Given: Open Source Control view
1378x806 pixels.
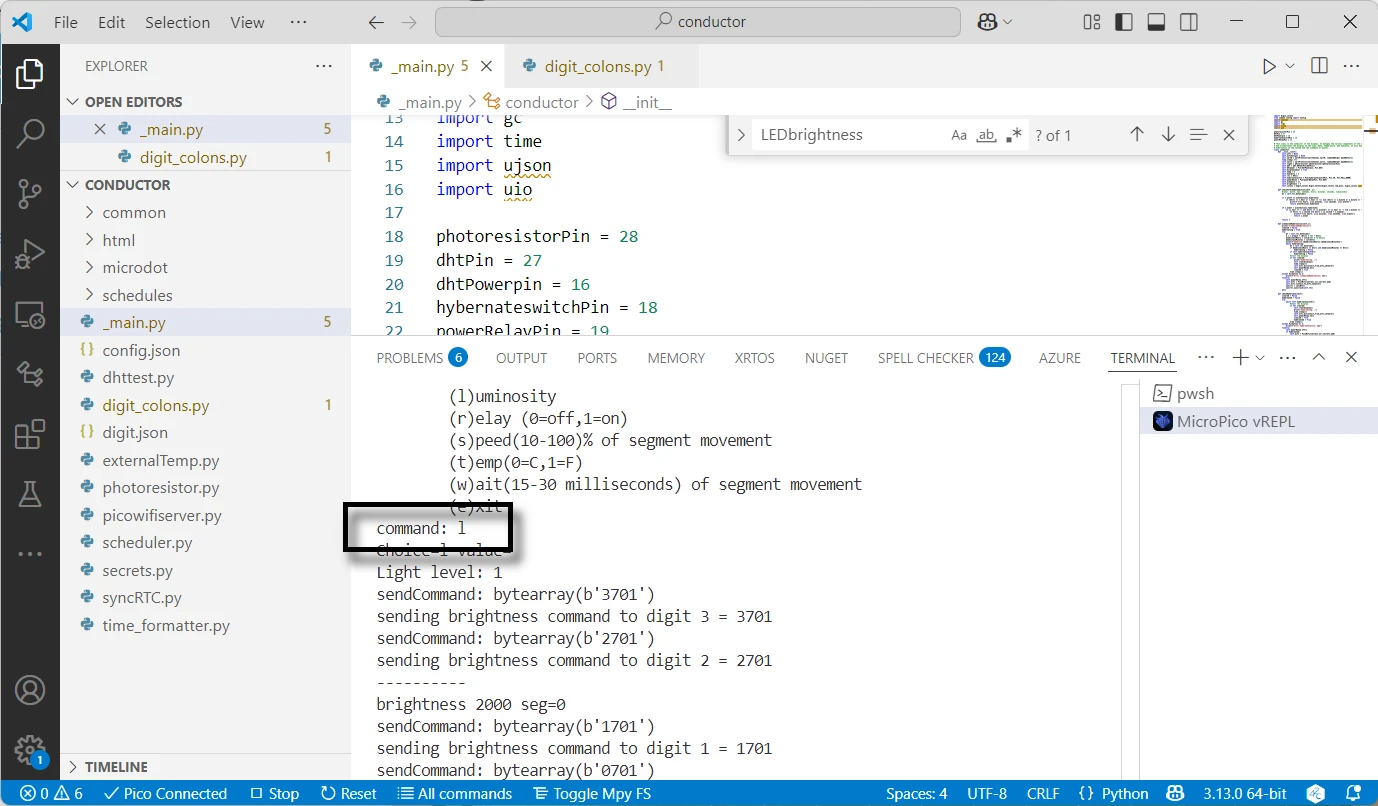Looking at the screenshot, I should (x=30, y=194).
